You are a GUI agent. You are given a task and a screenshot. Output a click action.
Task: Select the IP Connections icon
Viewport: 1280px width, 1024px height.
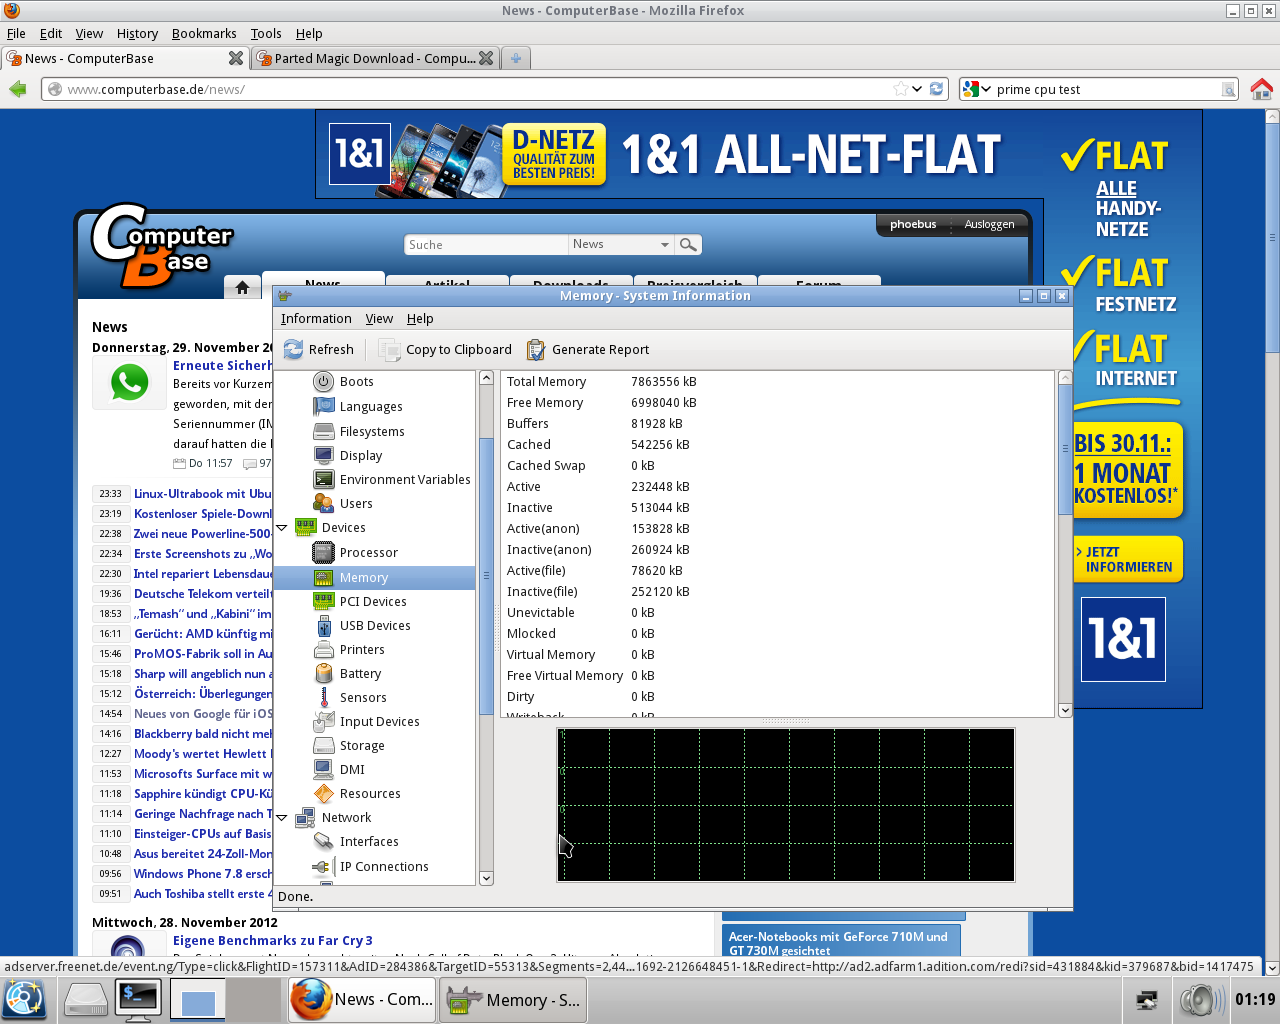(x=323, y=866)
